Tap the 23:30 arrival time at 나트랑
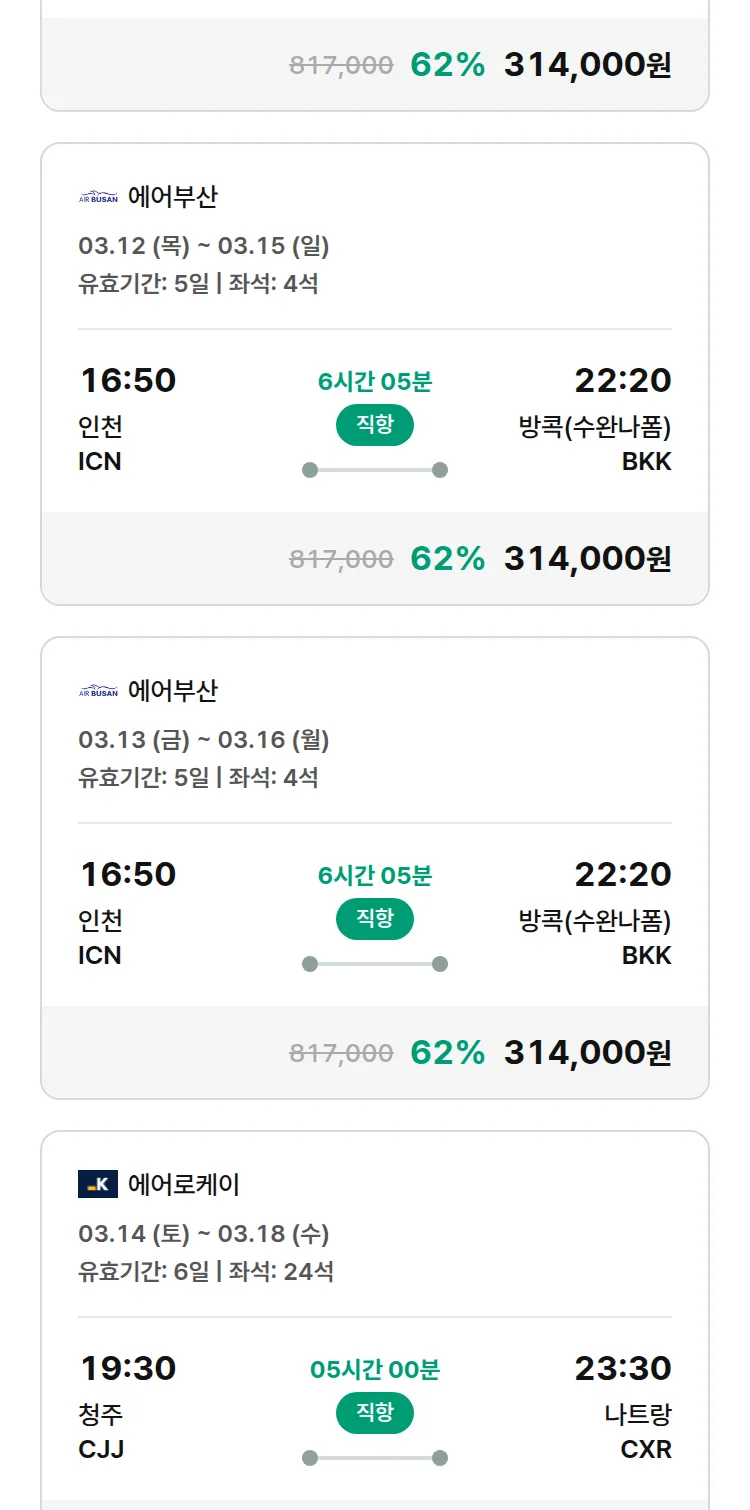This screenshot has width=750, height=1510. (x=623, y=1368)
